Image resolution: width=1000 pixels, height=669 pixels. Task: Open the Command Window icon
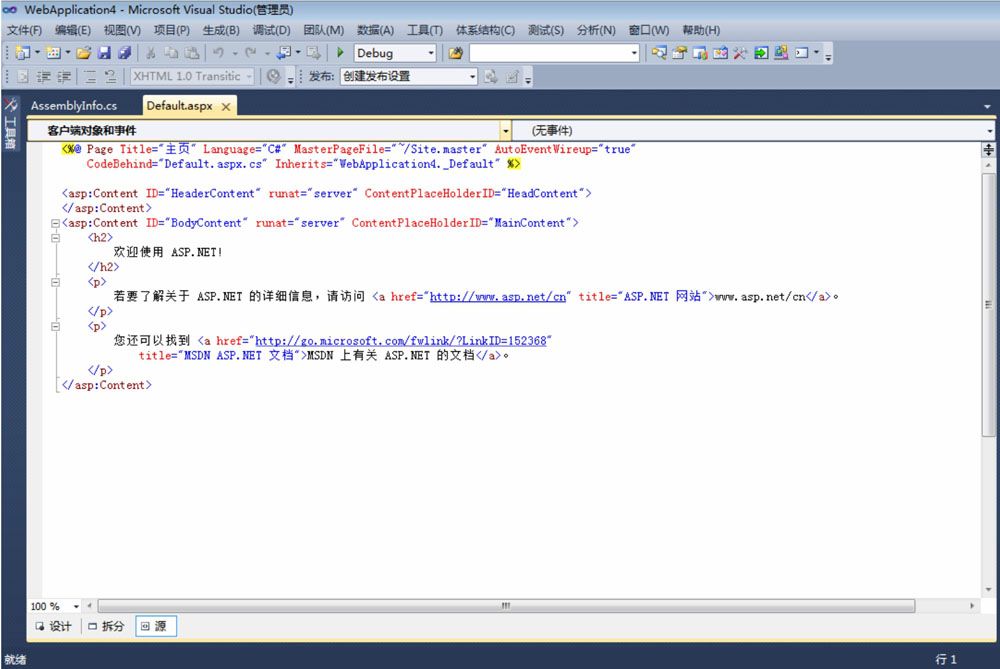pyautogui.click(x=802, y=53)
